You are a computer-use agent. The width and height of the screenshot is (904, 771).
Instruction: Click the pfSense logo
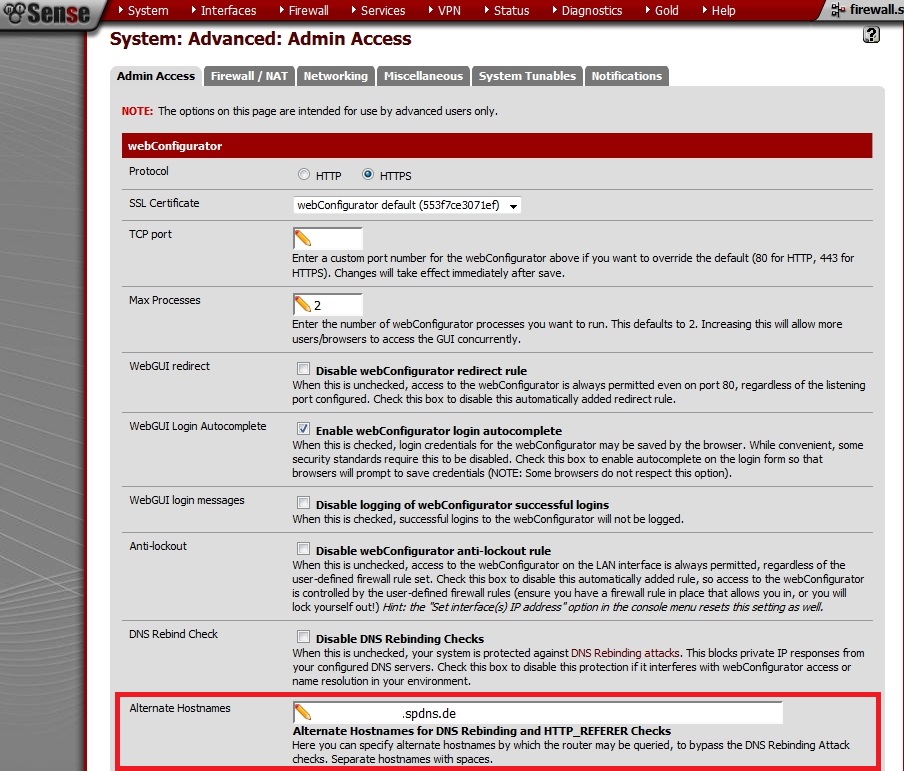coord(47,13)
